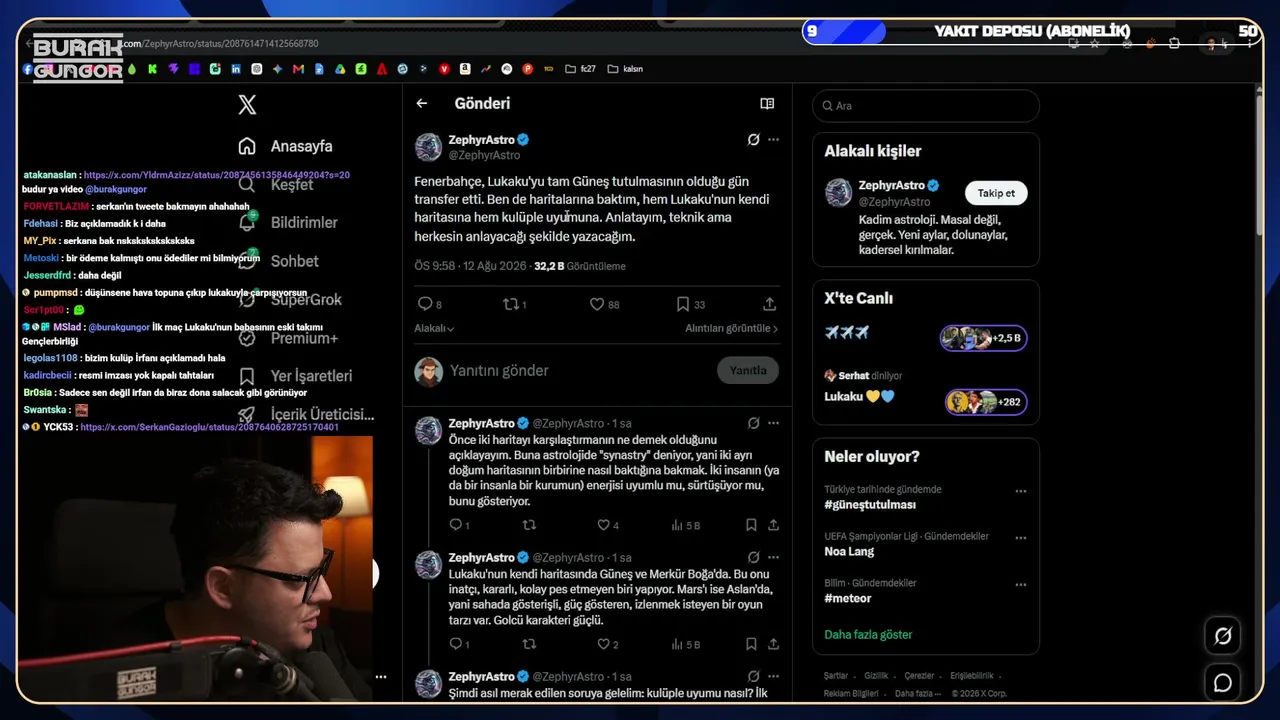Open the floating messages button
Viewport: 1280px width, 720px height.
[1223, 683]
